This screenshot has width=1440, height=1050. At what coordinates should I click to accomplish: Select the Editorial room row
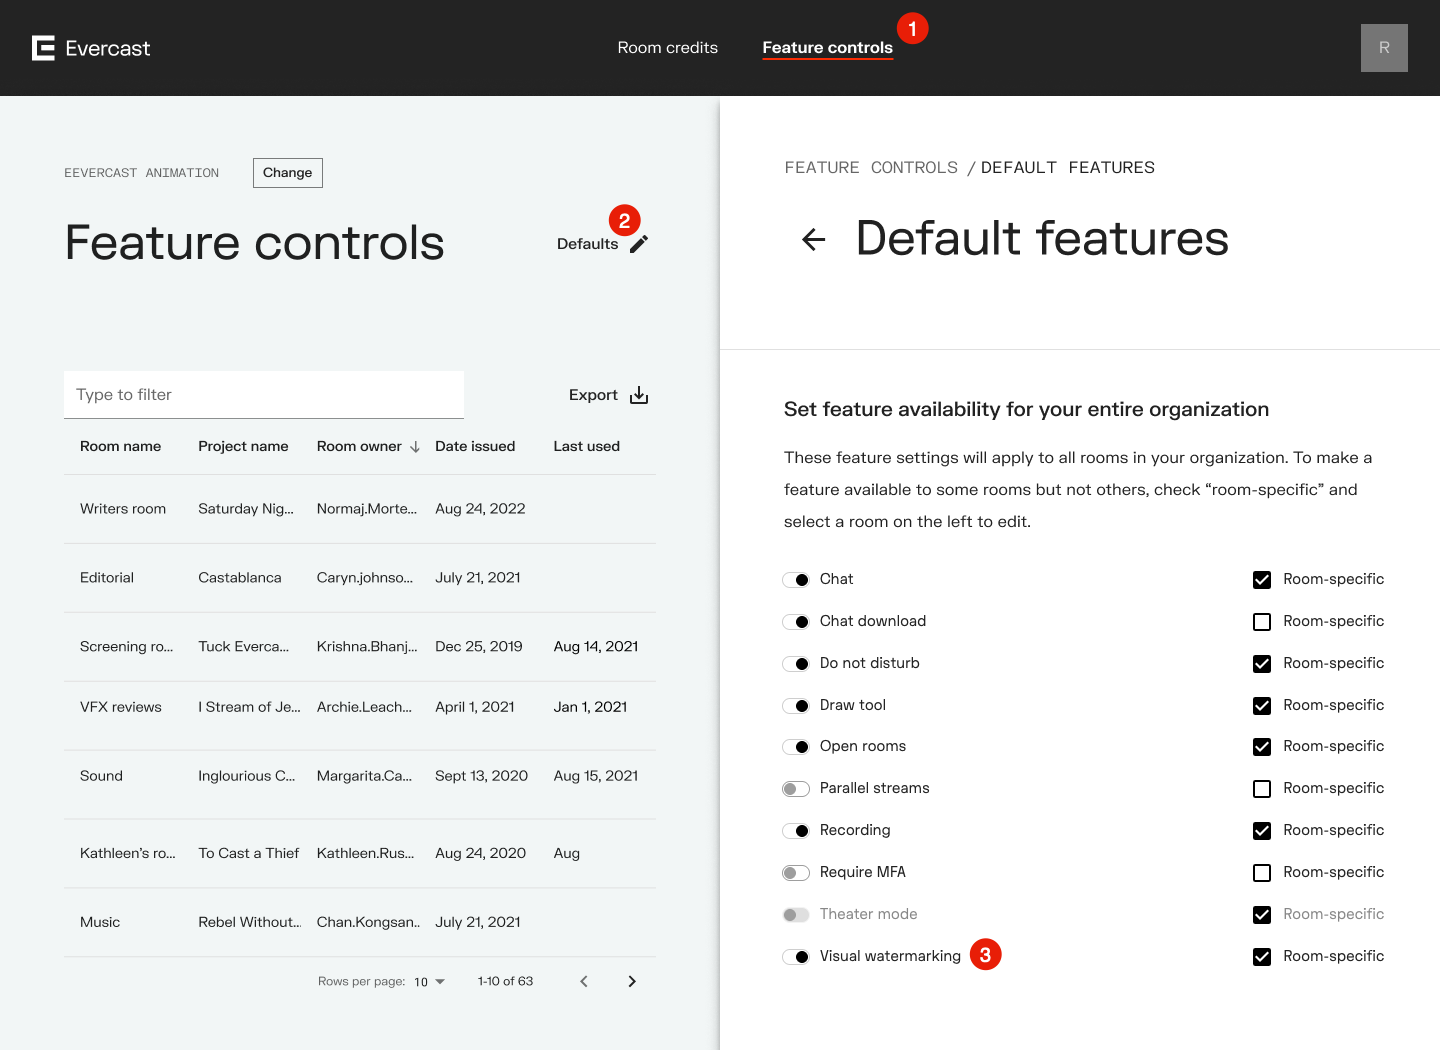(360, 578)
